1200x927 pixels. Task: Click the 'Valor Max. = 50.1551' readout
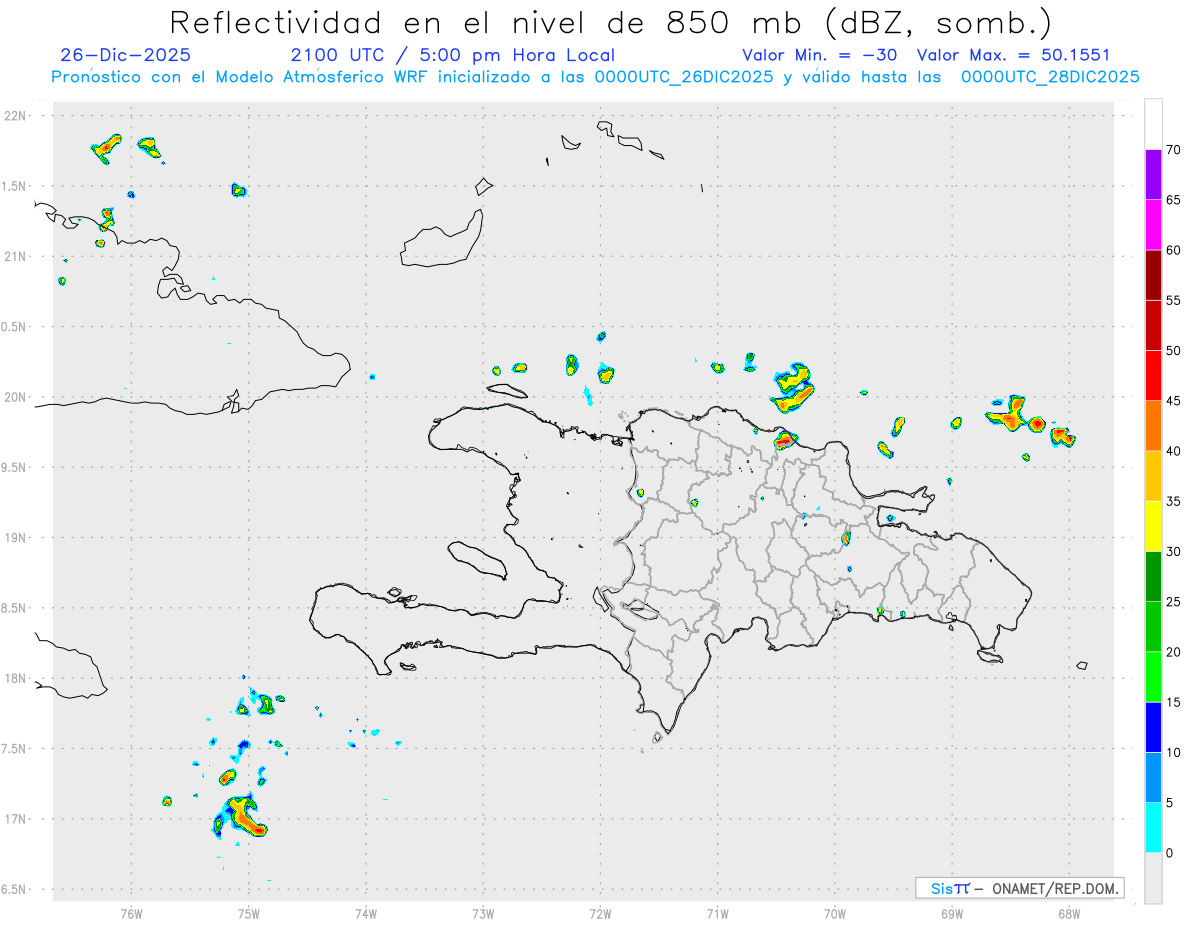[1013, 55]
